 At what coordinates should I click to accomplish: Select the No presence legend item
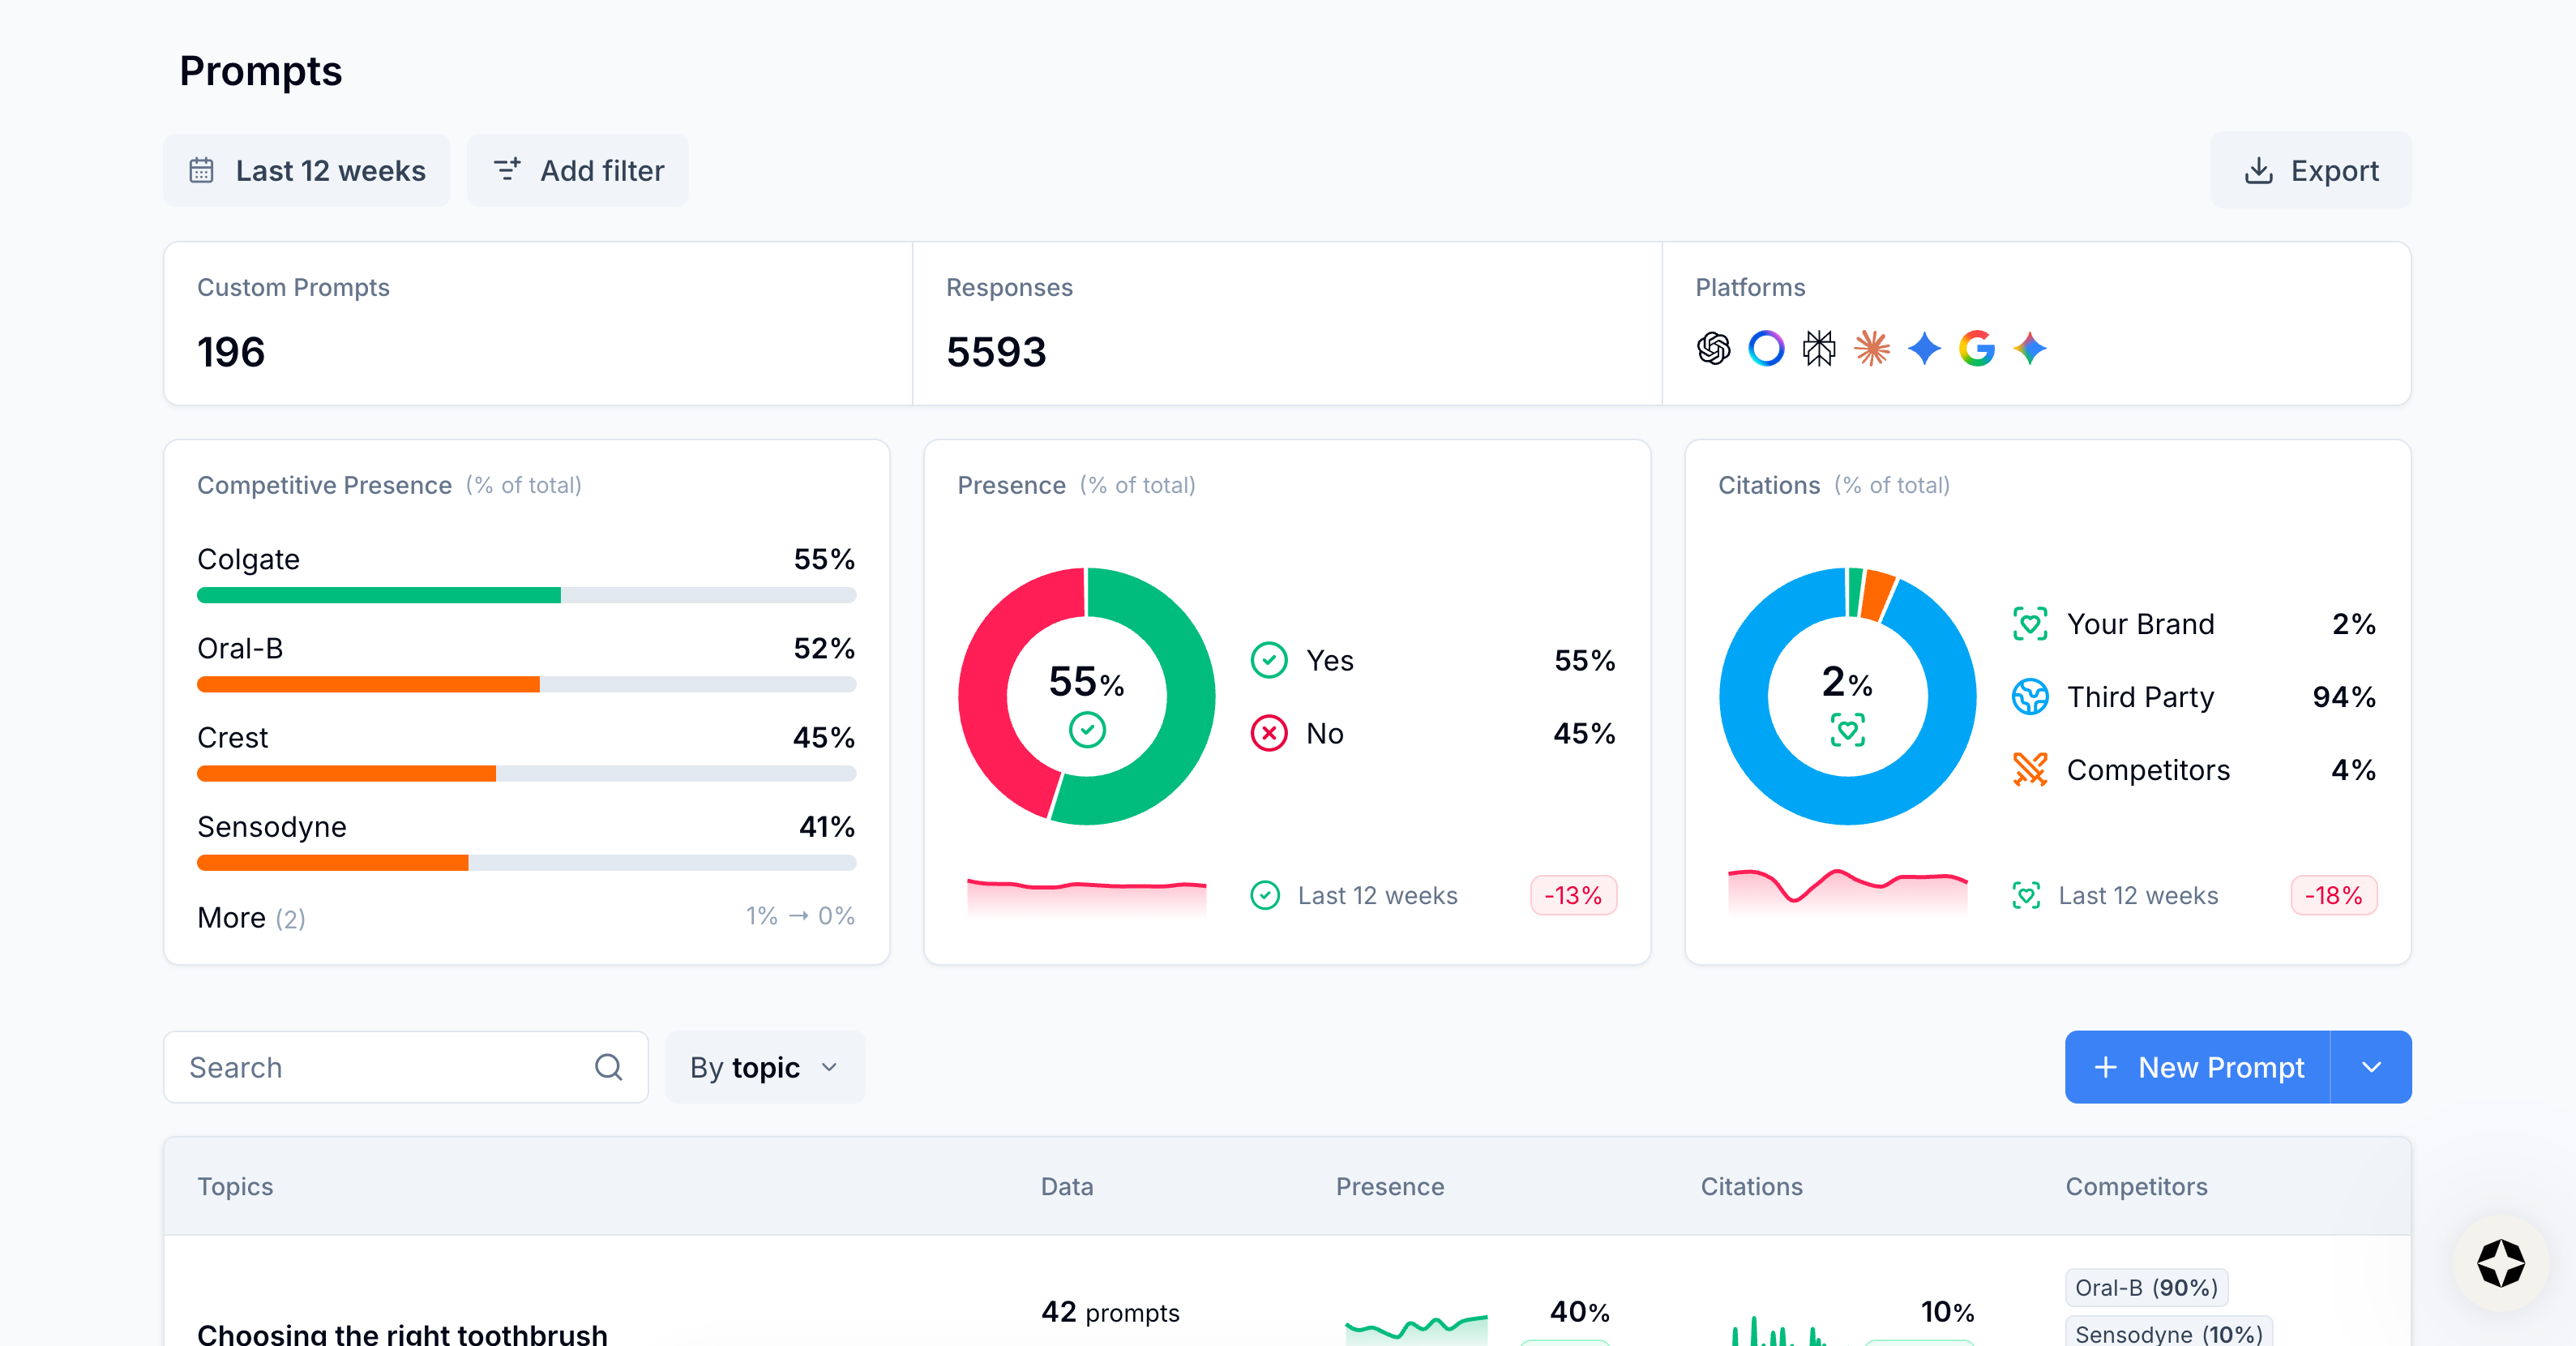1324,733
